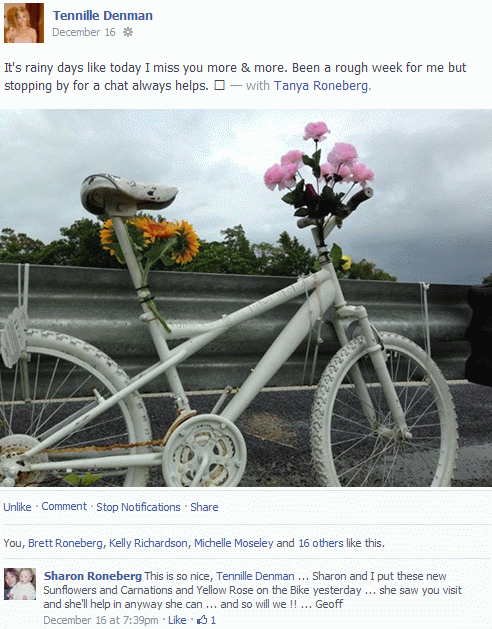
Task: Click Comment under the photo
Action: pos(64,507)
